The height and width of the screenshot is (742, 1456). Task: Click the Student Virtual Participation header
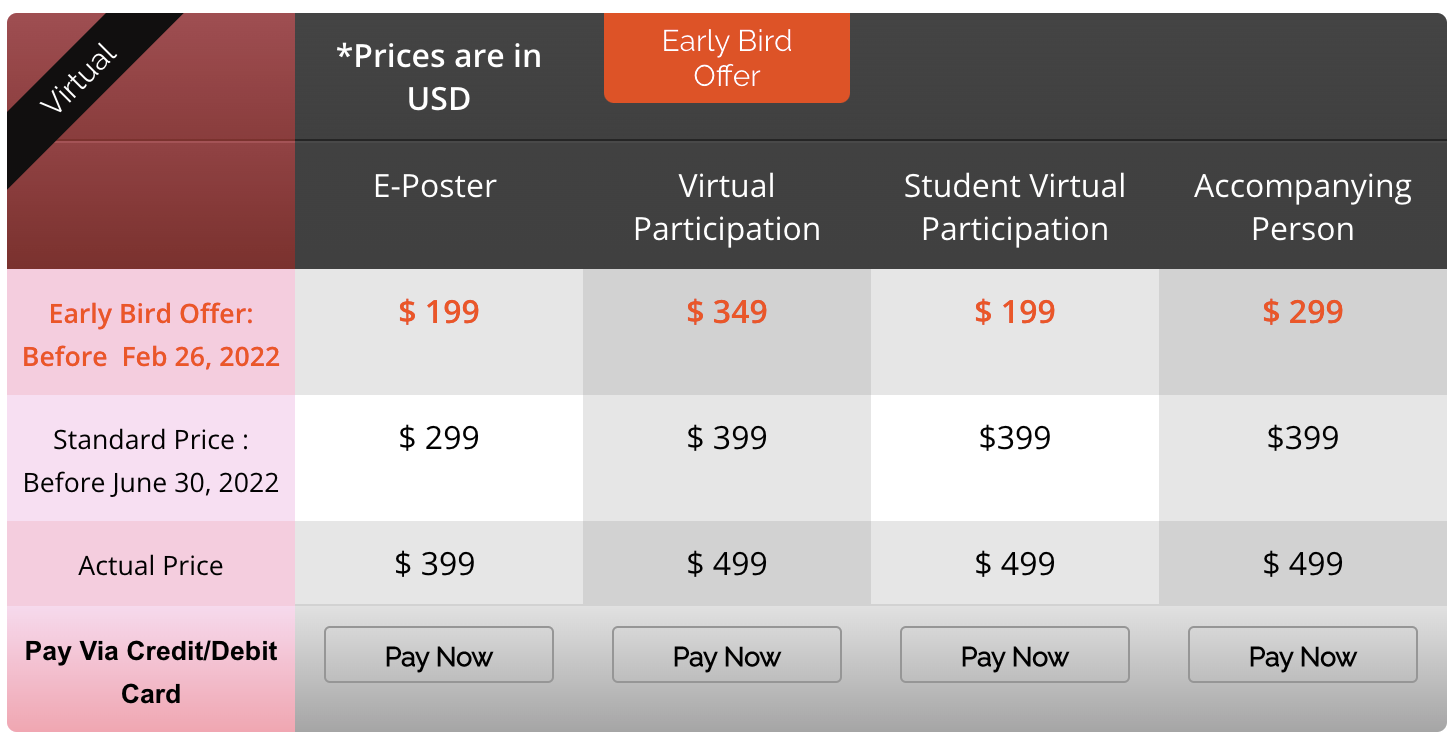coord(1014,207)
